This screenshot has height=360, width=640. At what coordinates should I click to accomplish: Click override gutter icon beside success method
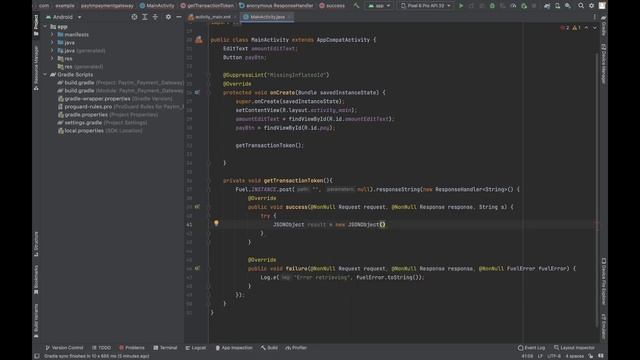coord(197,207)
